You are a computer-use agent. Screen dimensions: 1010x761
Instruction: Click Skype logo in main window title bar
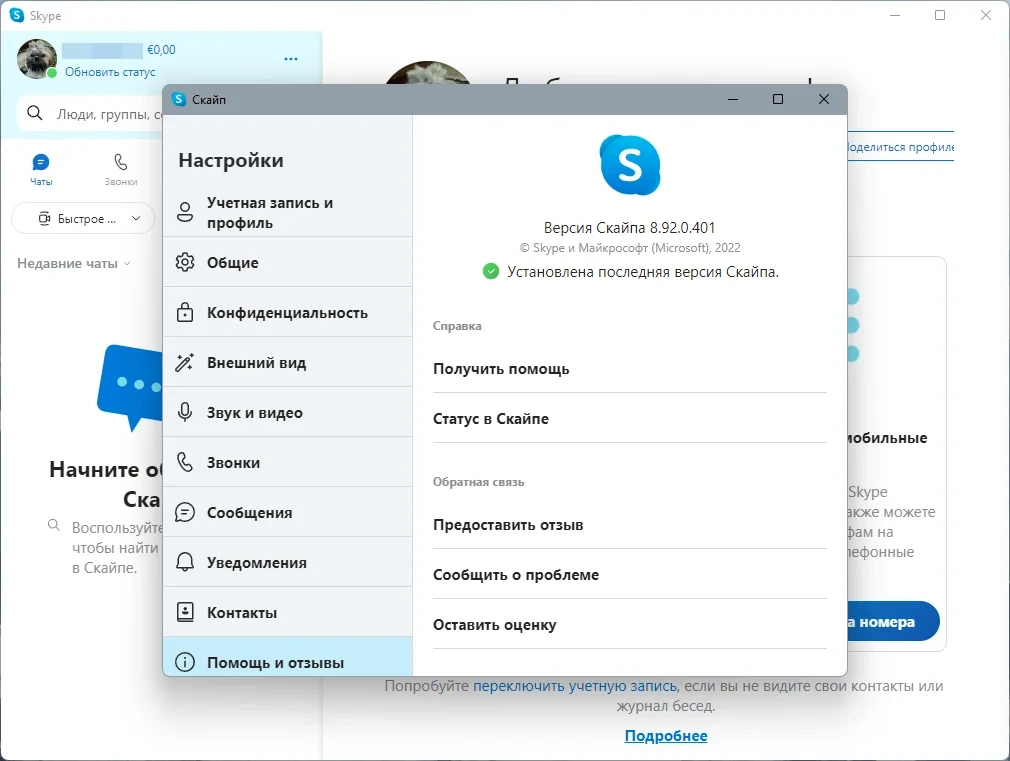pyautogui.click(x=17, y=15)
